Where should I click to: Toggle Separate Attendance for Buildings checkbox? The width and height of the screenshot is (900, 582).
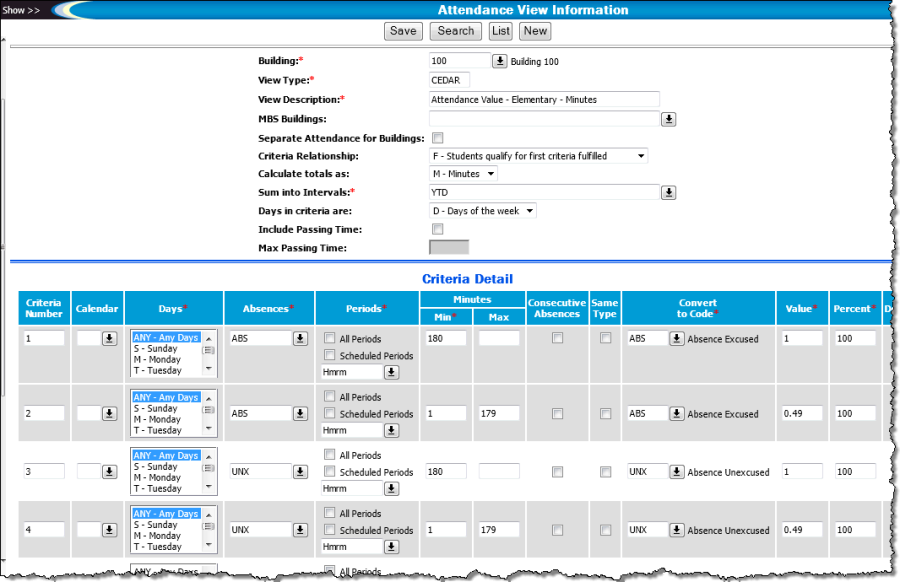(437, 138)
